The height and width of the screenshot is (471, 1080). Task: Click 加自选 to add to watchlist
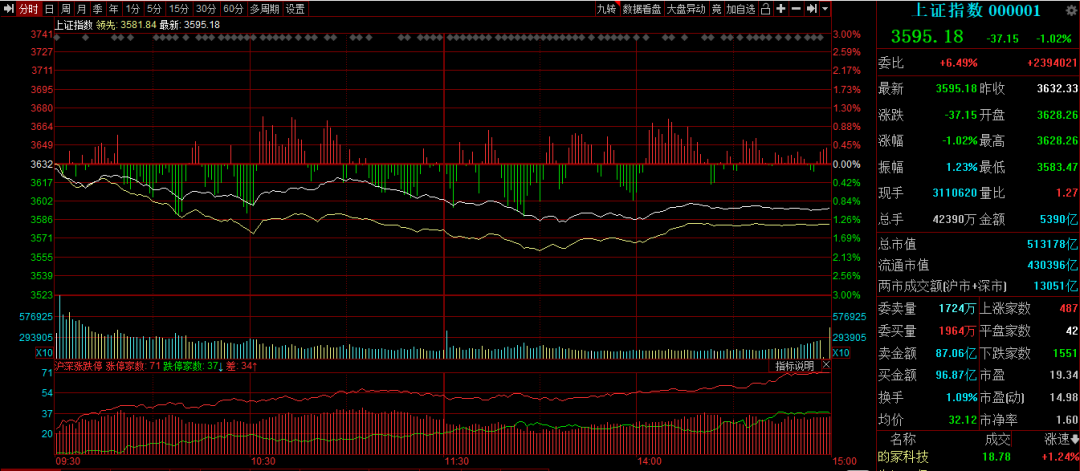(x=741, y=9)
